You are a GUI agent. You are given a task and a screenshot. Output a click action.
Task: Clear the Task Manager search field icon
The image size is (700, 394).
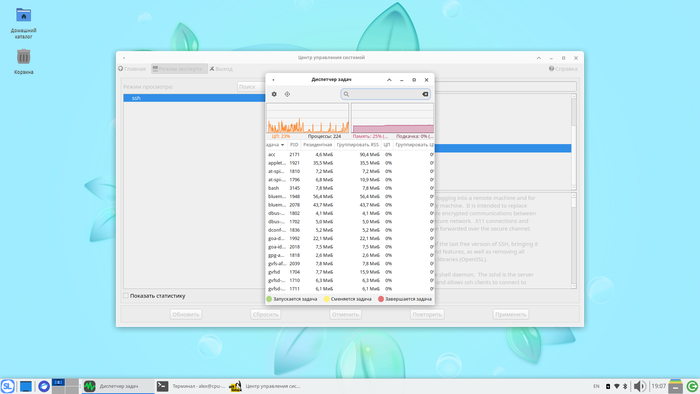[425, 94]
